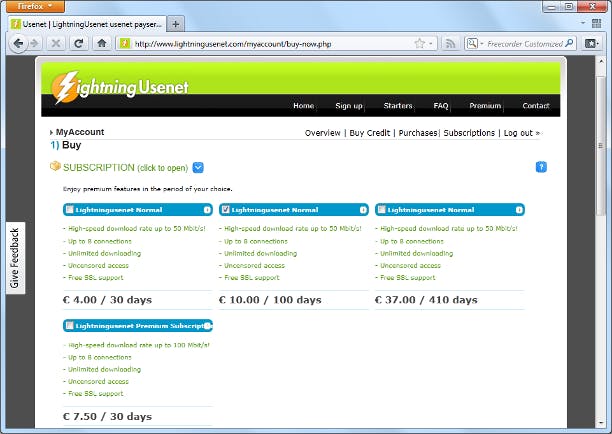612x434 pixels.
Task: Select the LightningUsenet browser tab
Action: tap(87, 24)
